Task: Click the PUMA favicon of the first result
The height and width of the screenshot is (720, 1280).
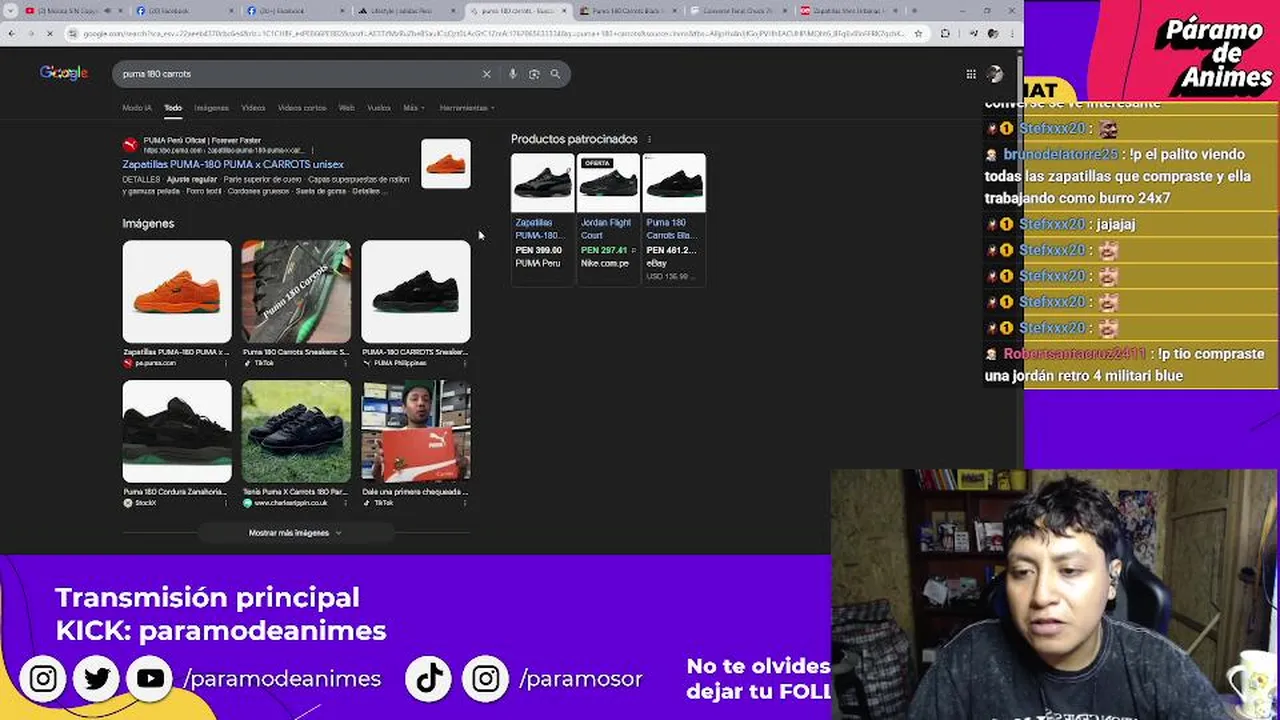Action: [130, 145]
